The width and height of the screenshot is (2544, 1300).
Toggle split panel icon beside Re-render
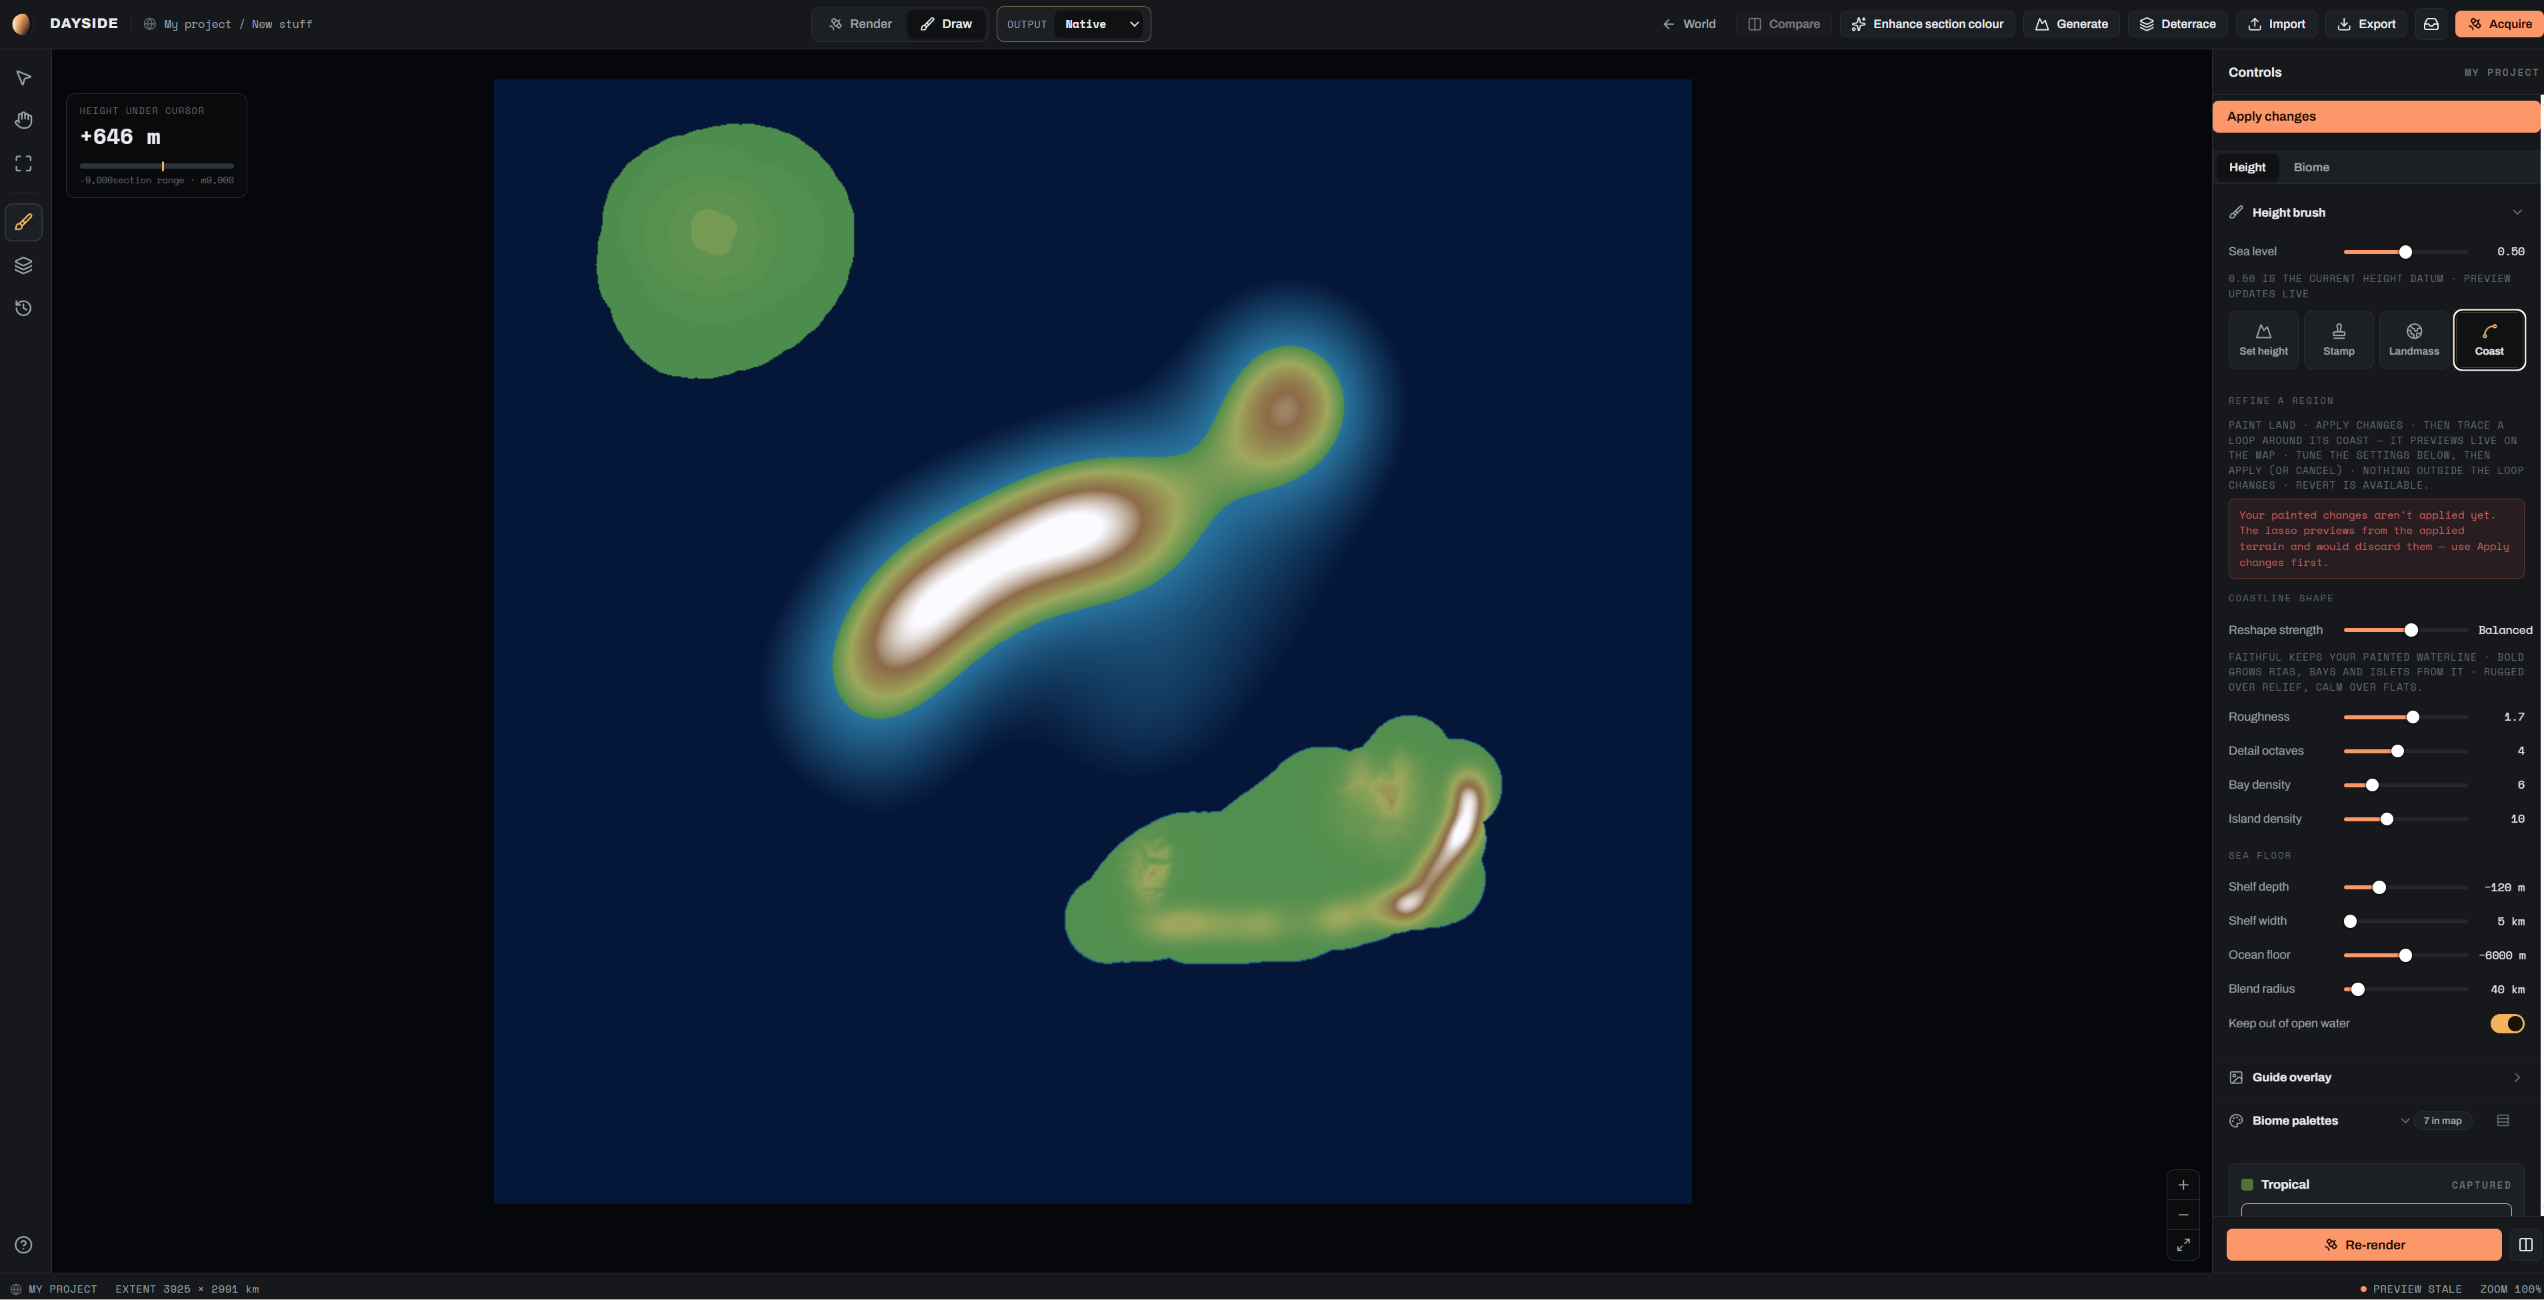[2525, 1245]
